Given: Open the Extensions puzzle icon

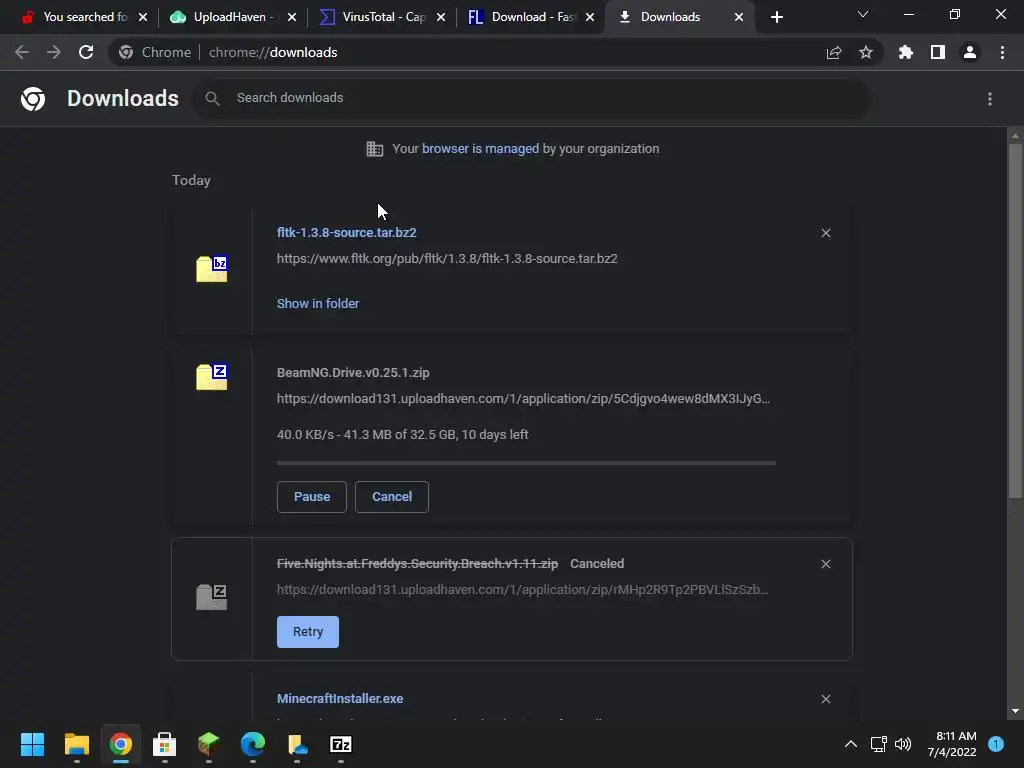Looking at the screenshot, I should click(906, 52).
